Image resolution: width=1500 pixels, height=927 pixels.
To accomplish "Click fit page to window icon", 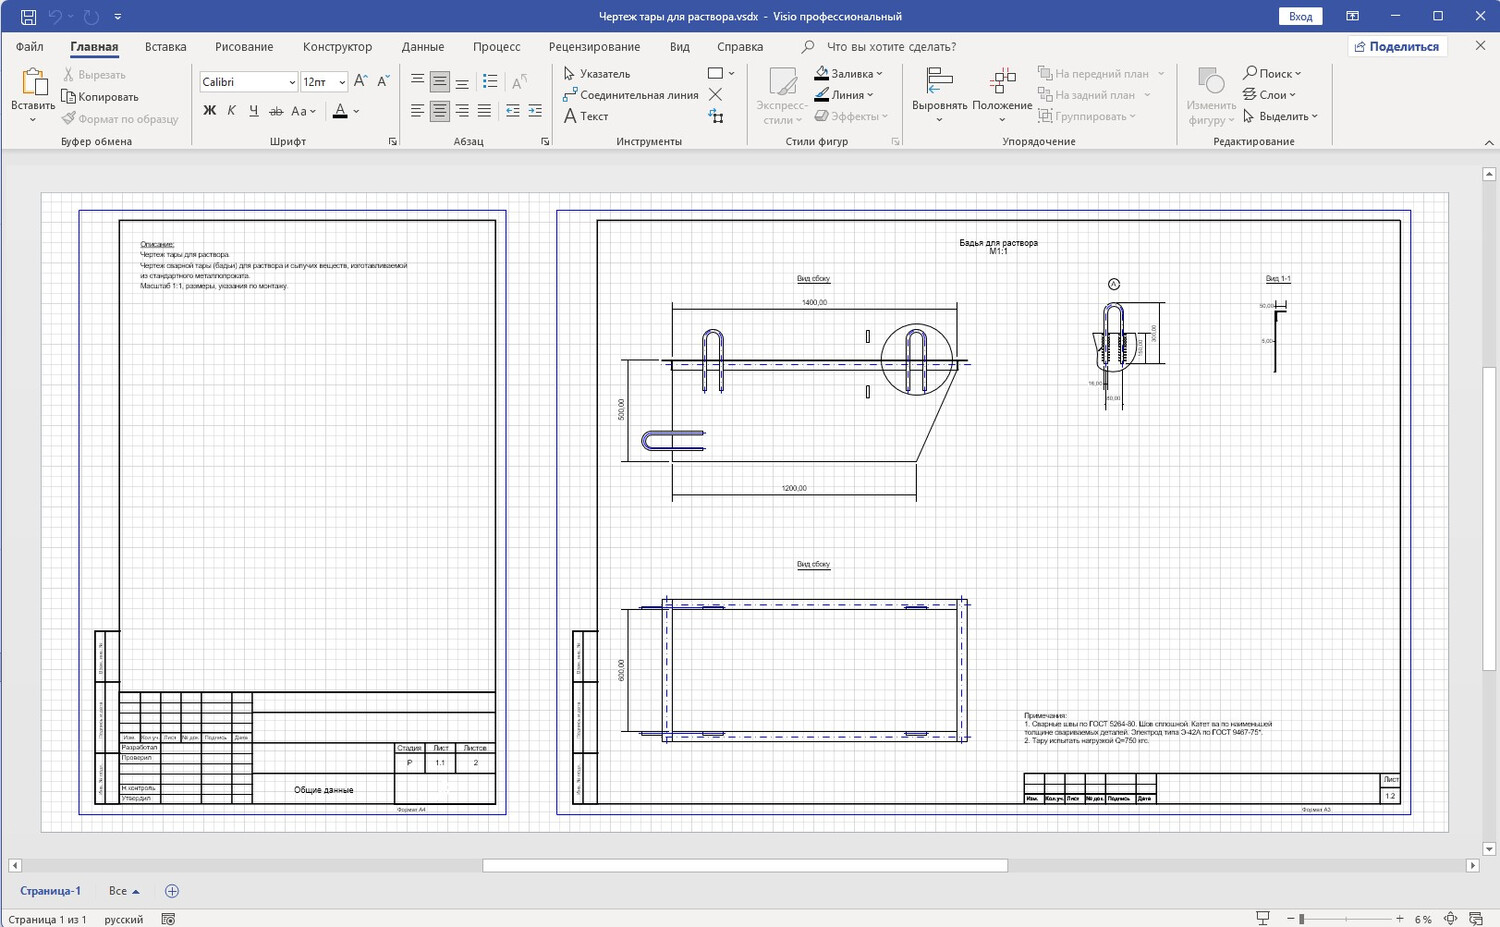I will 1450,919.
